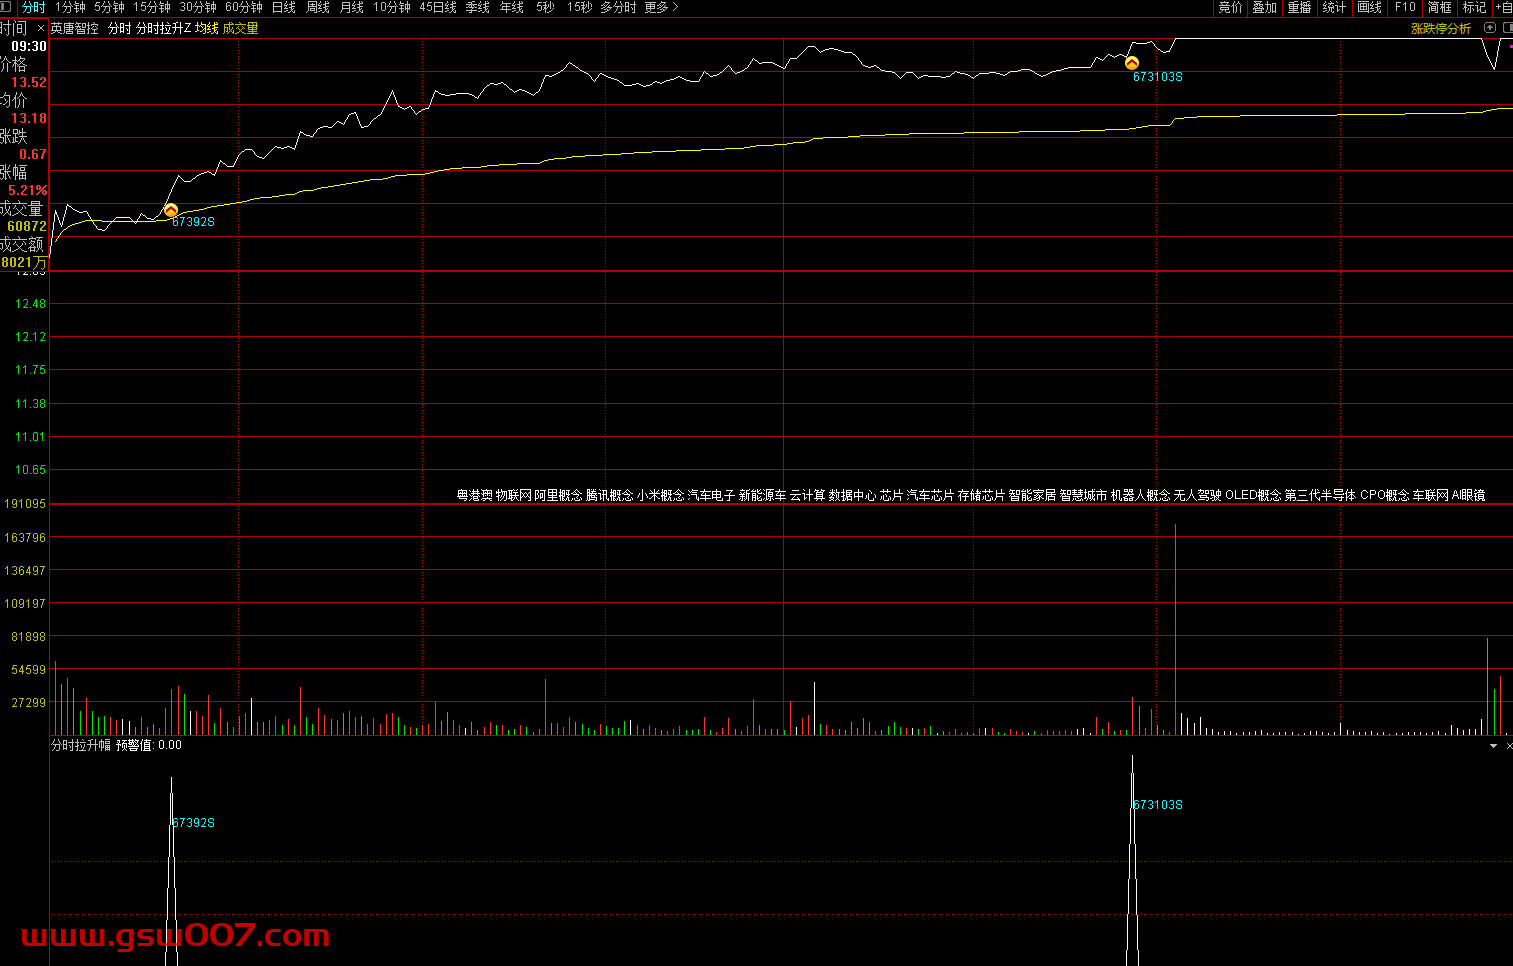Click the first orange signal marker labeled 67392S
This screenshot has width=1513, height=966.
point(171,210)
